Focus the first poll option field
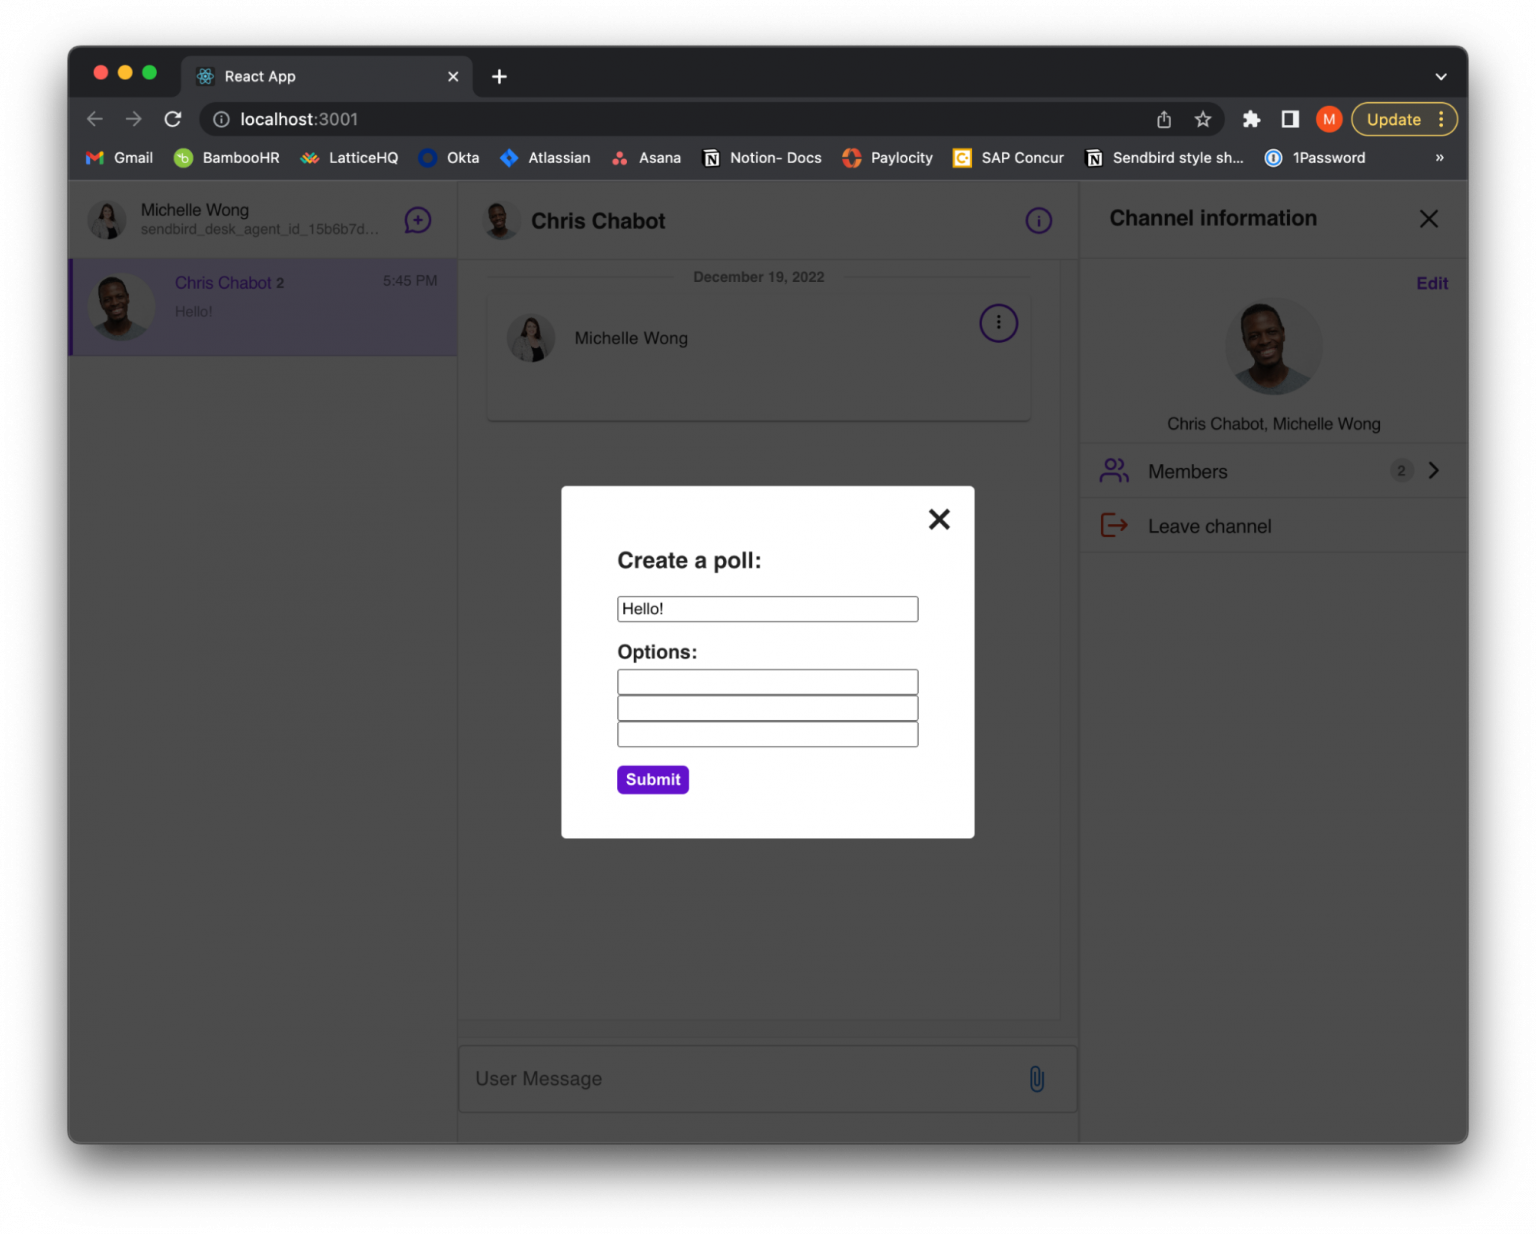Screen dimensions: 1536x1234 [x=767, y=682]
